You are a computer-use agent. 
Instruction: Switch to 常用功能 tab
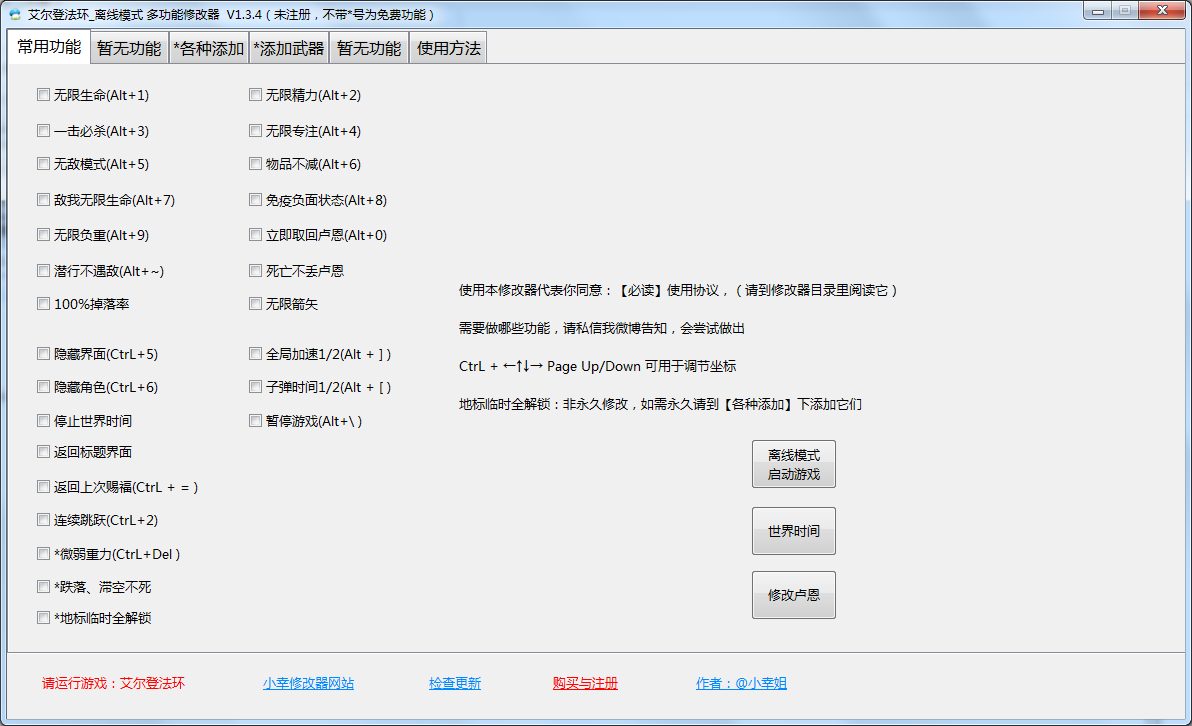coord(49,47)
